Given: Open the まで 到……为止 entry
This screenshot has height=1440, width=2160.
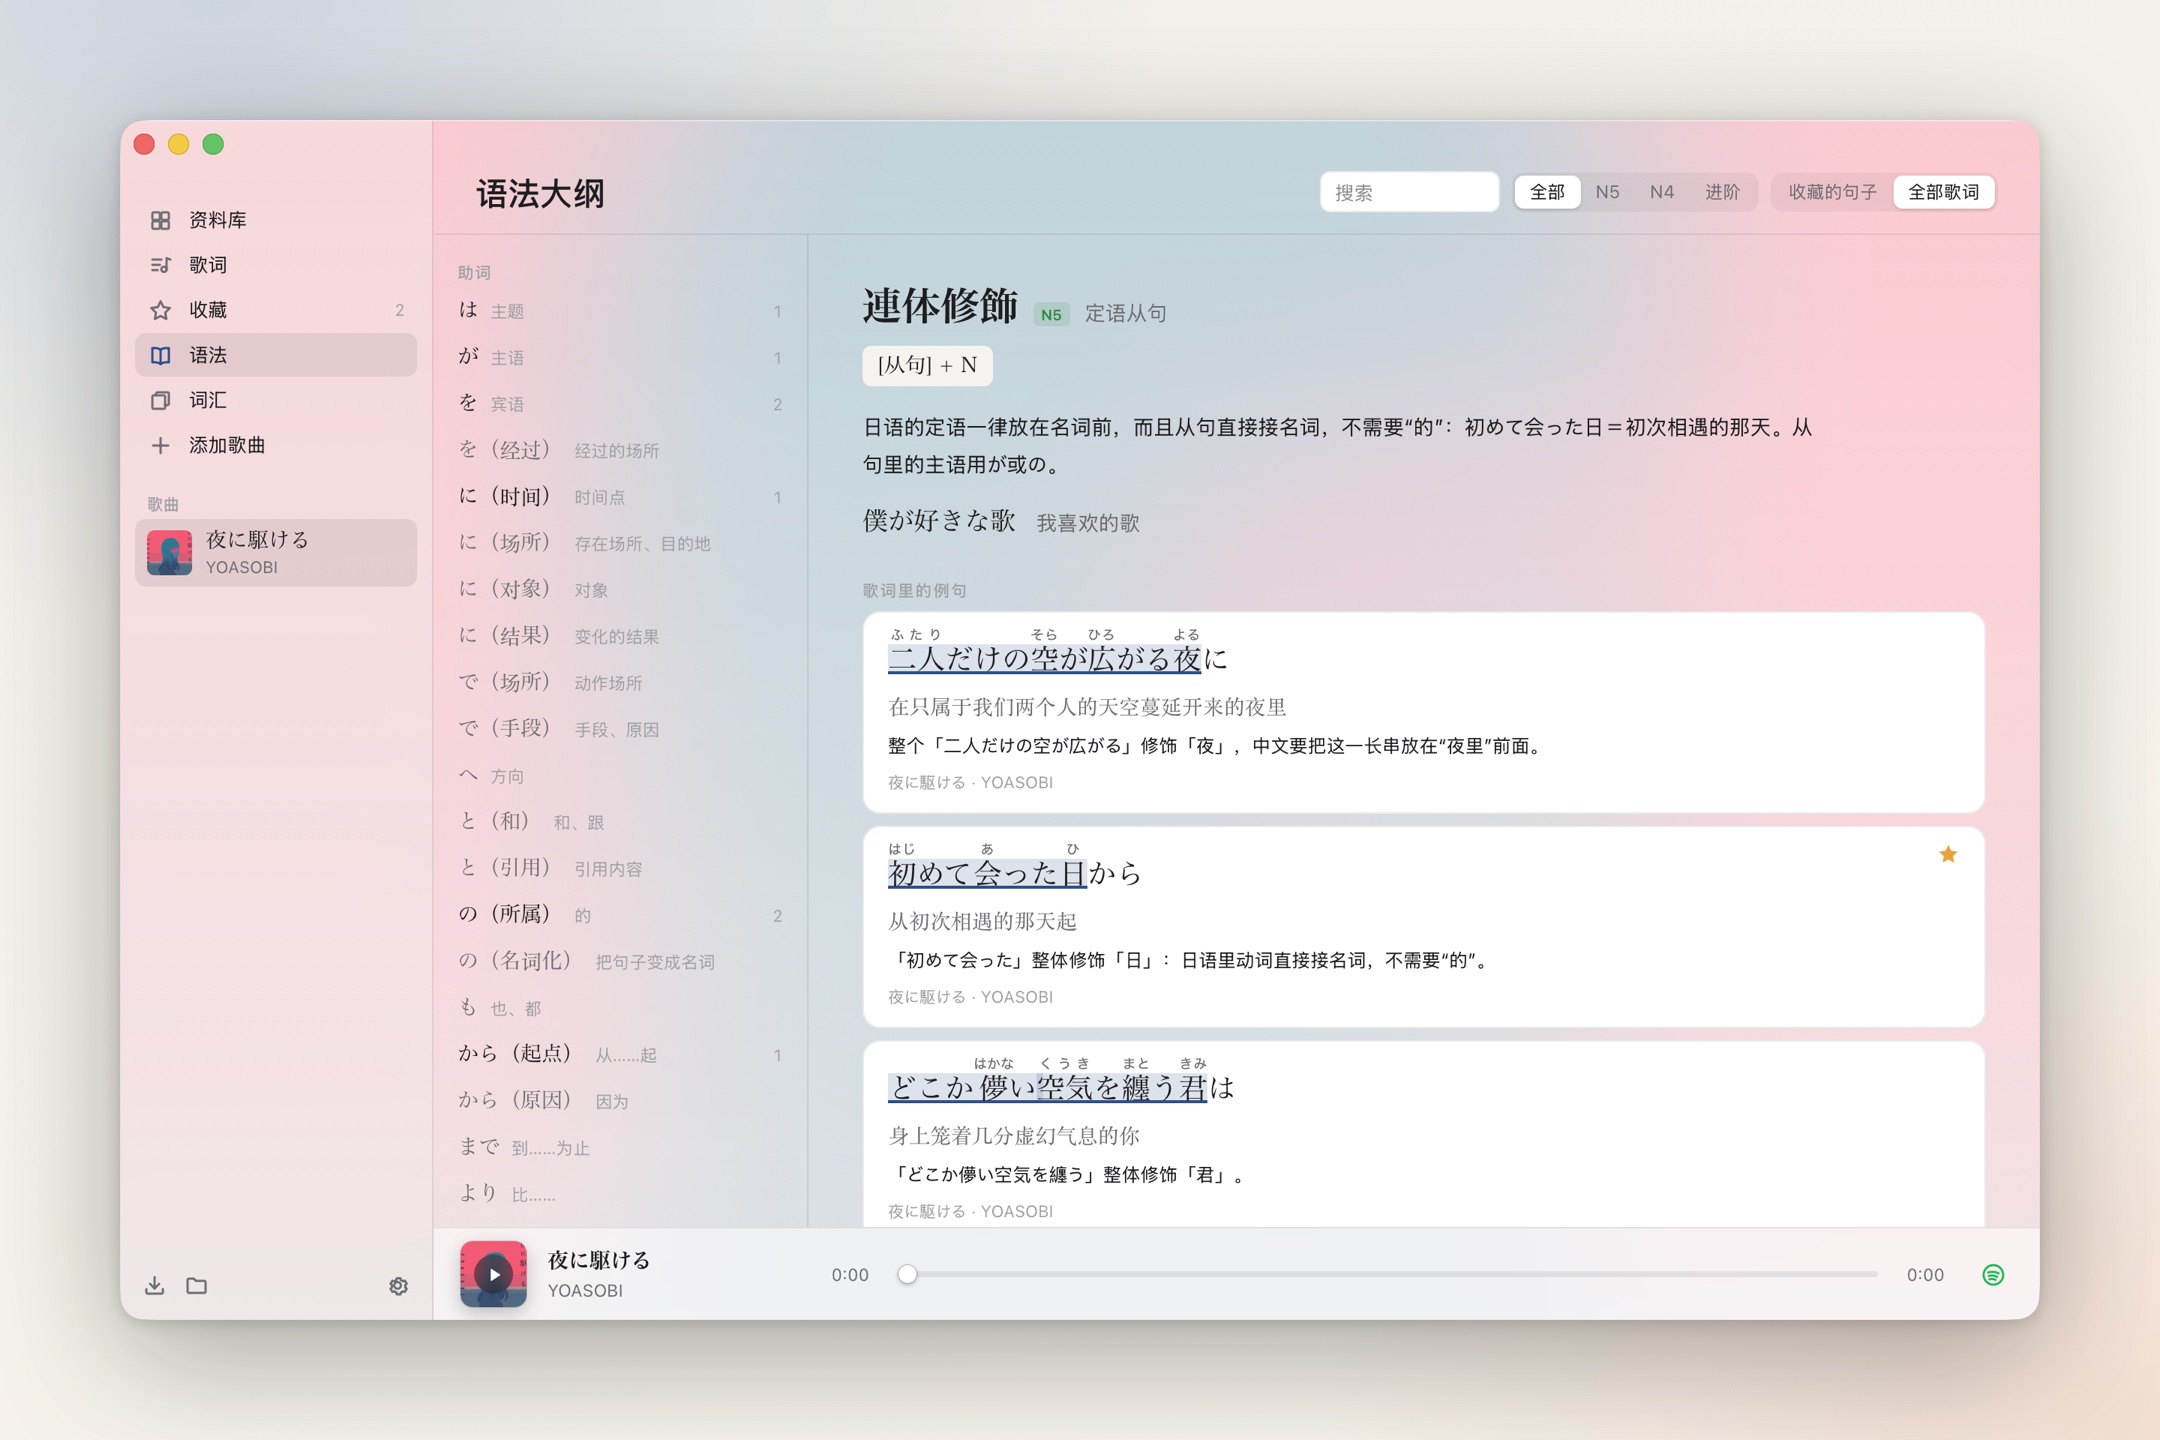Looking at the screenshot, I should pos(620,1147).
